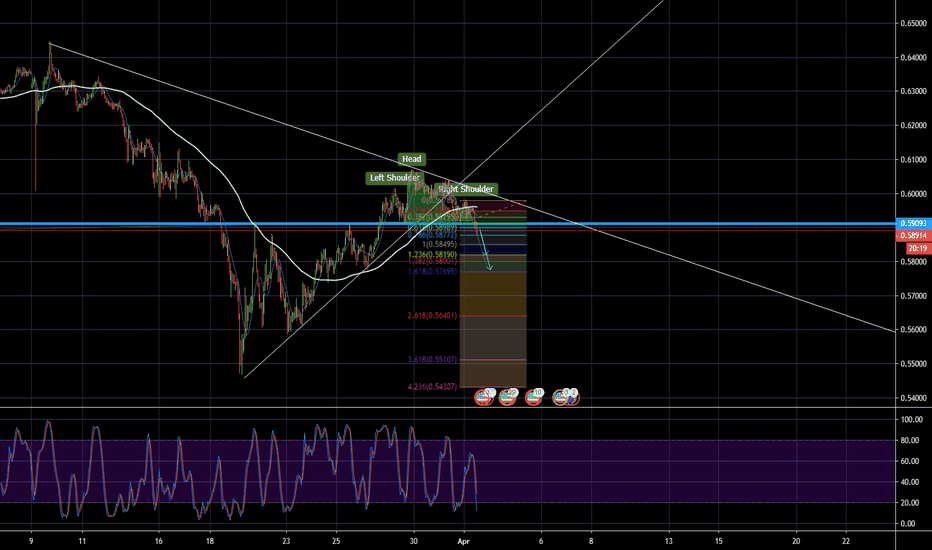This screenshot has width=932, height=550.
Task: Click the 100.00 stochastic scale label
Action: coord(911,420)
